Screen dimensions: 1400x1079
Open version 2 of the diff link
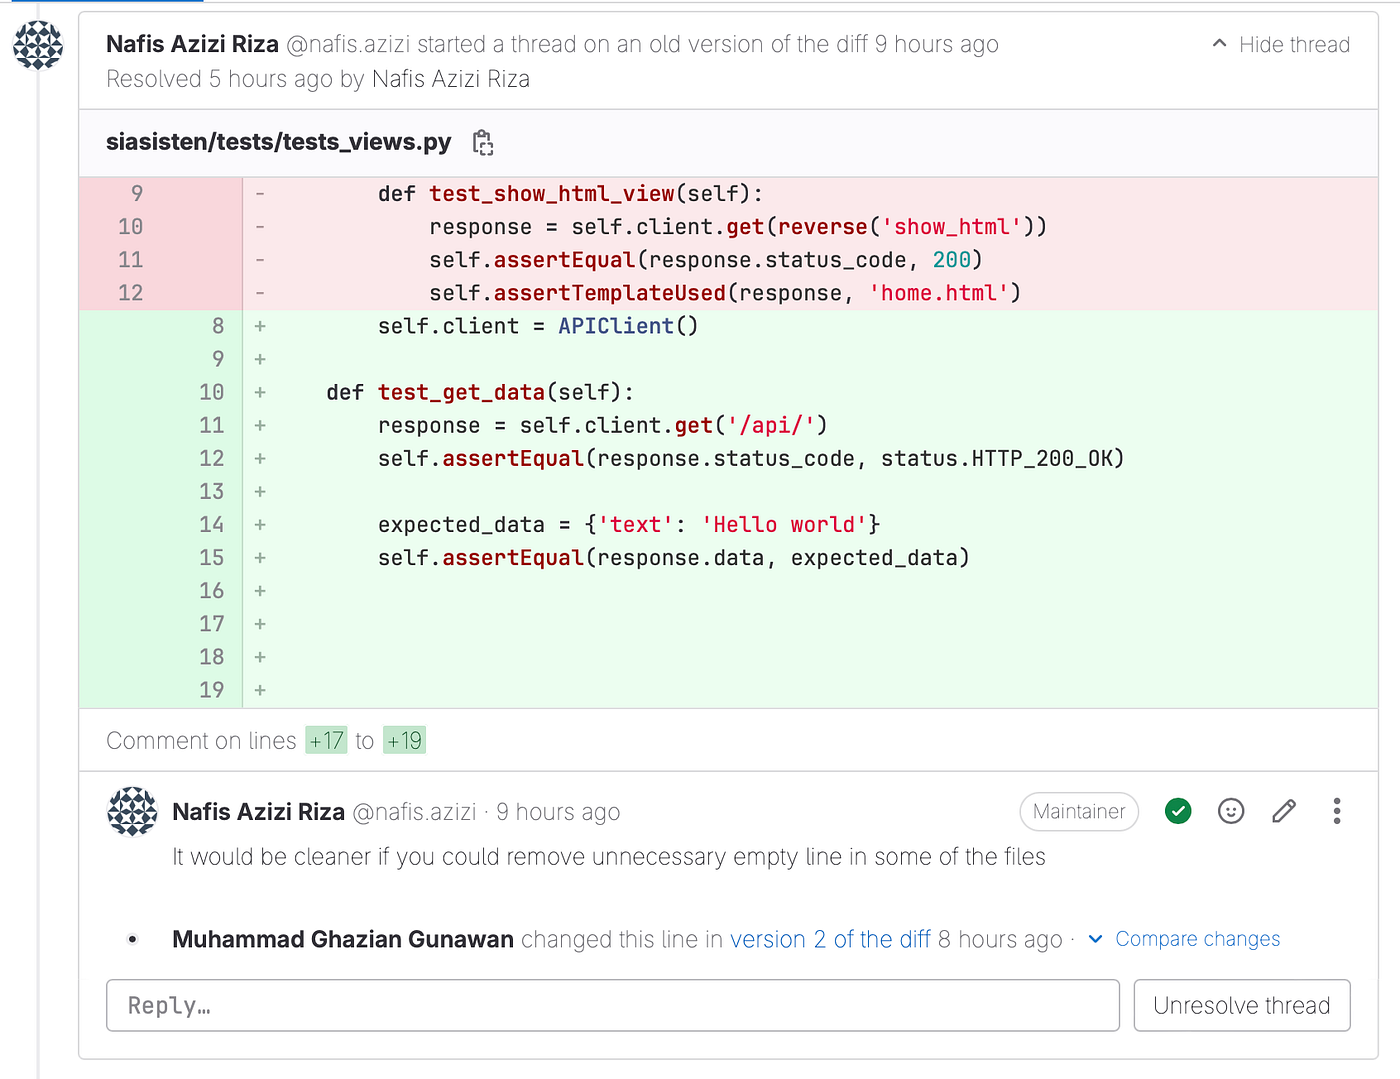coord(830,940)
